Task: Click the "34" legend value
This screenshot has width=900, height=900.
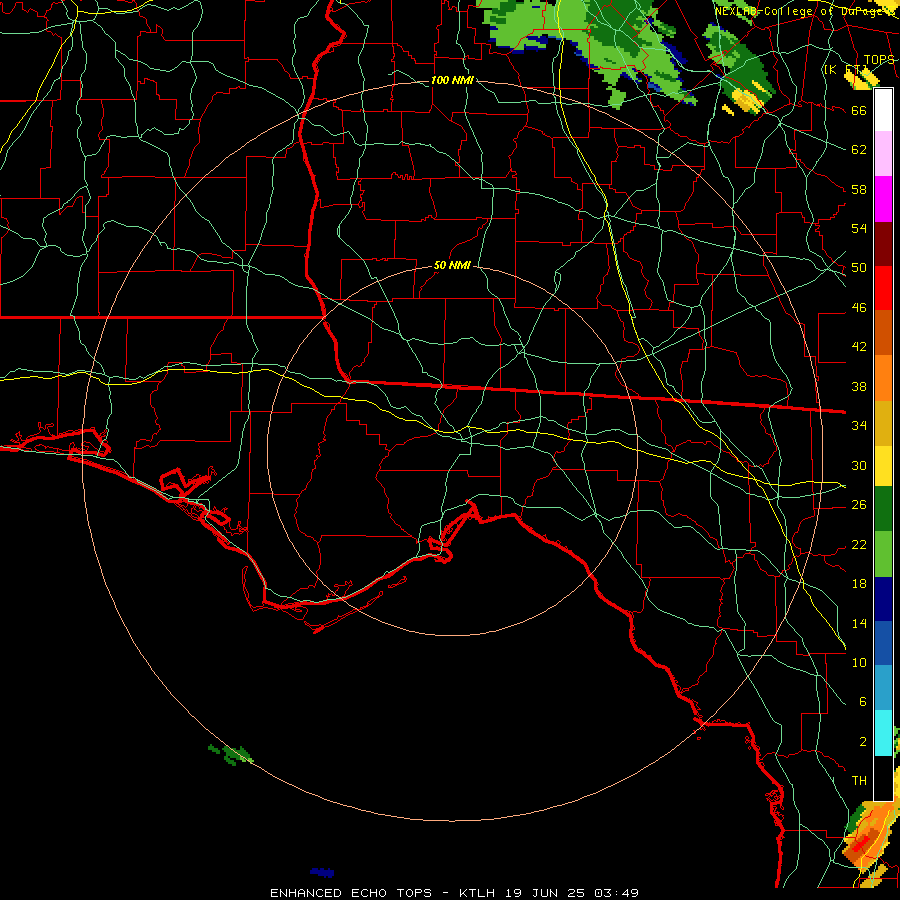Action: (859, 426)
